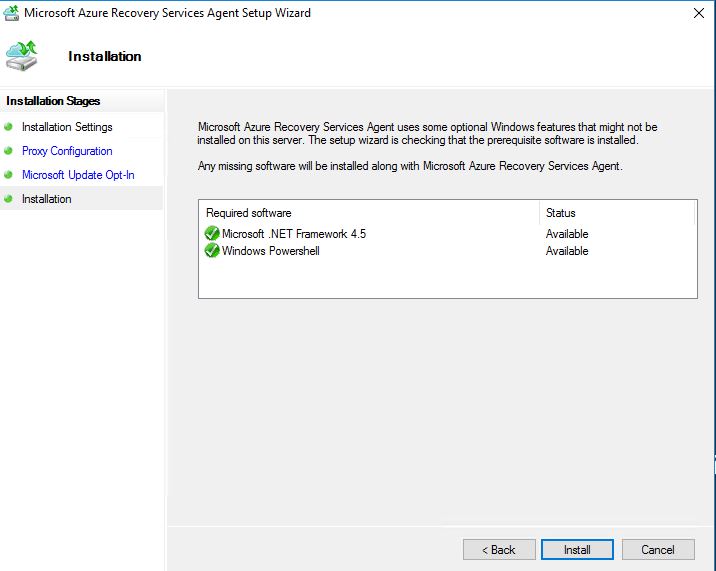Click the cloud backup drive header icon
Image resolution: width=716 pixels, height=571 pixels.
[x=21, y=55]
